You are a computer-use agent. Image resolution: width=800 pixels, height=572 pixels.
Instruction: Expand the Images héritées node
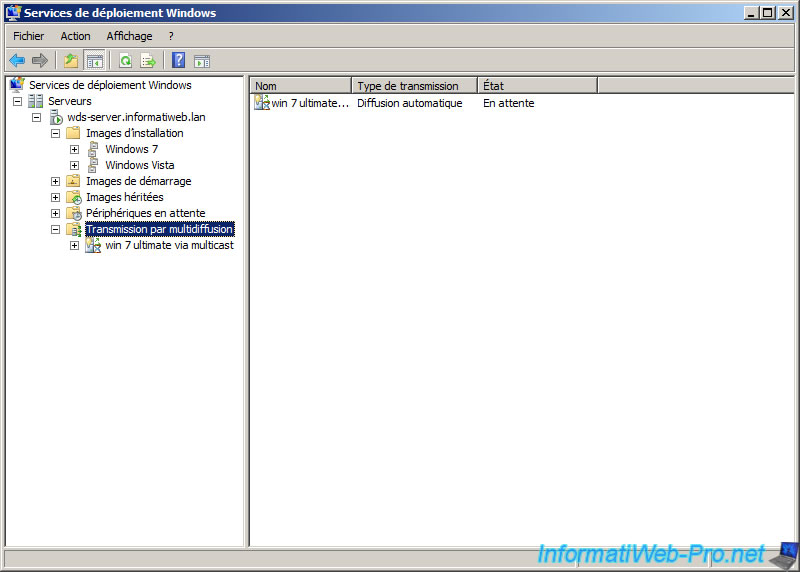(x=56, y=197)
